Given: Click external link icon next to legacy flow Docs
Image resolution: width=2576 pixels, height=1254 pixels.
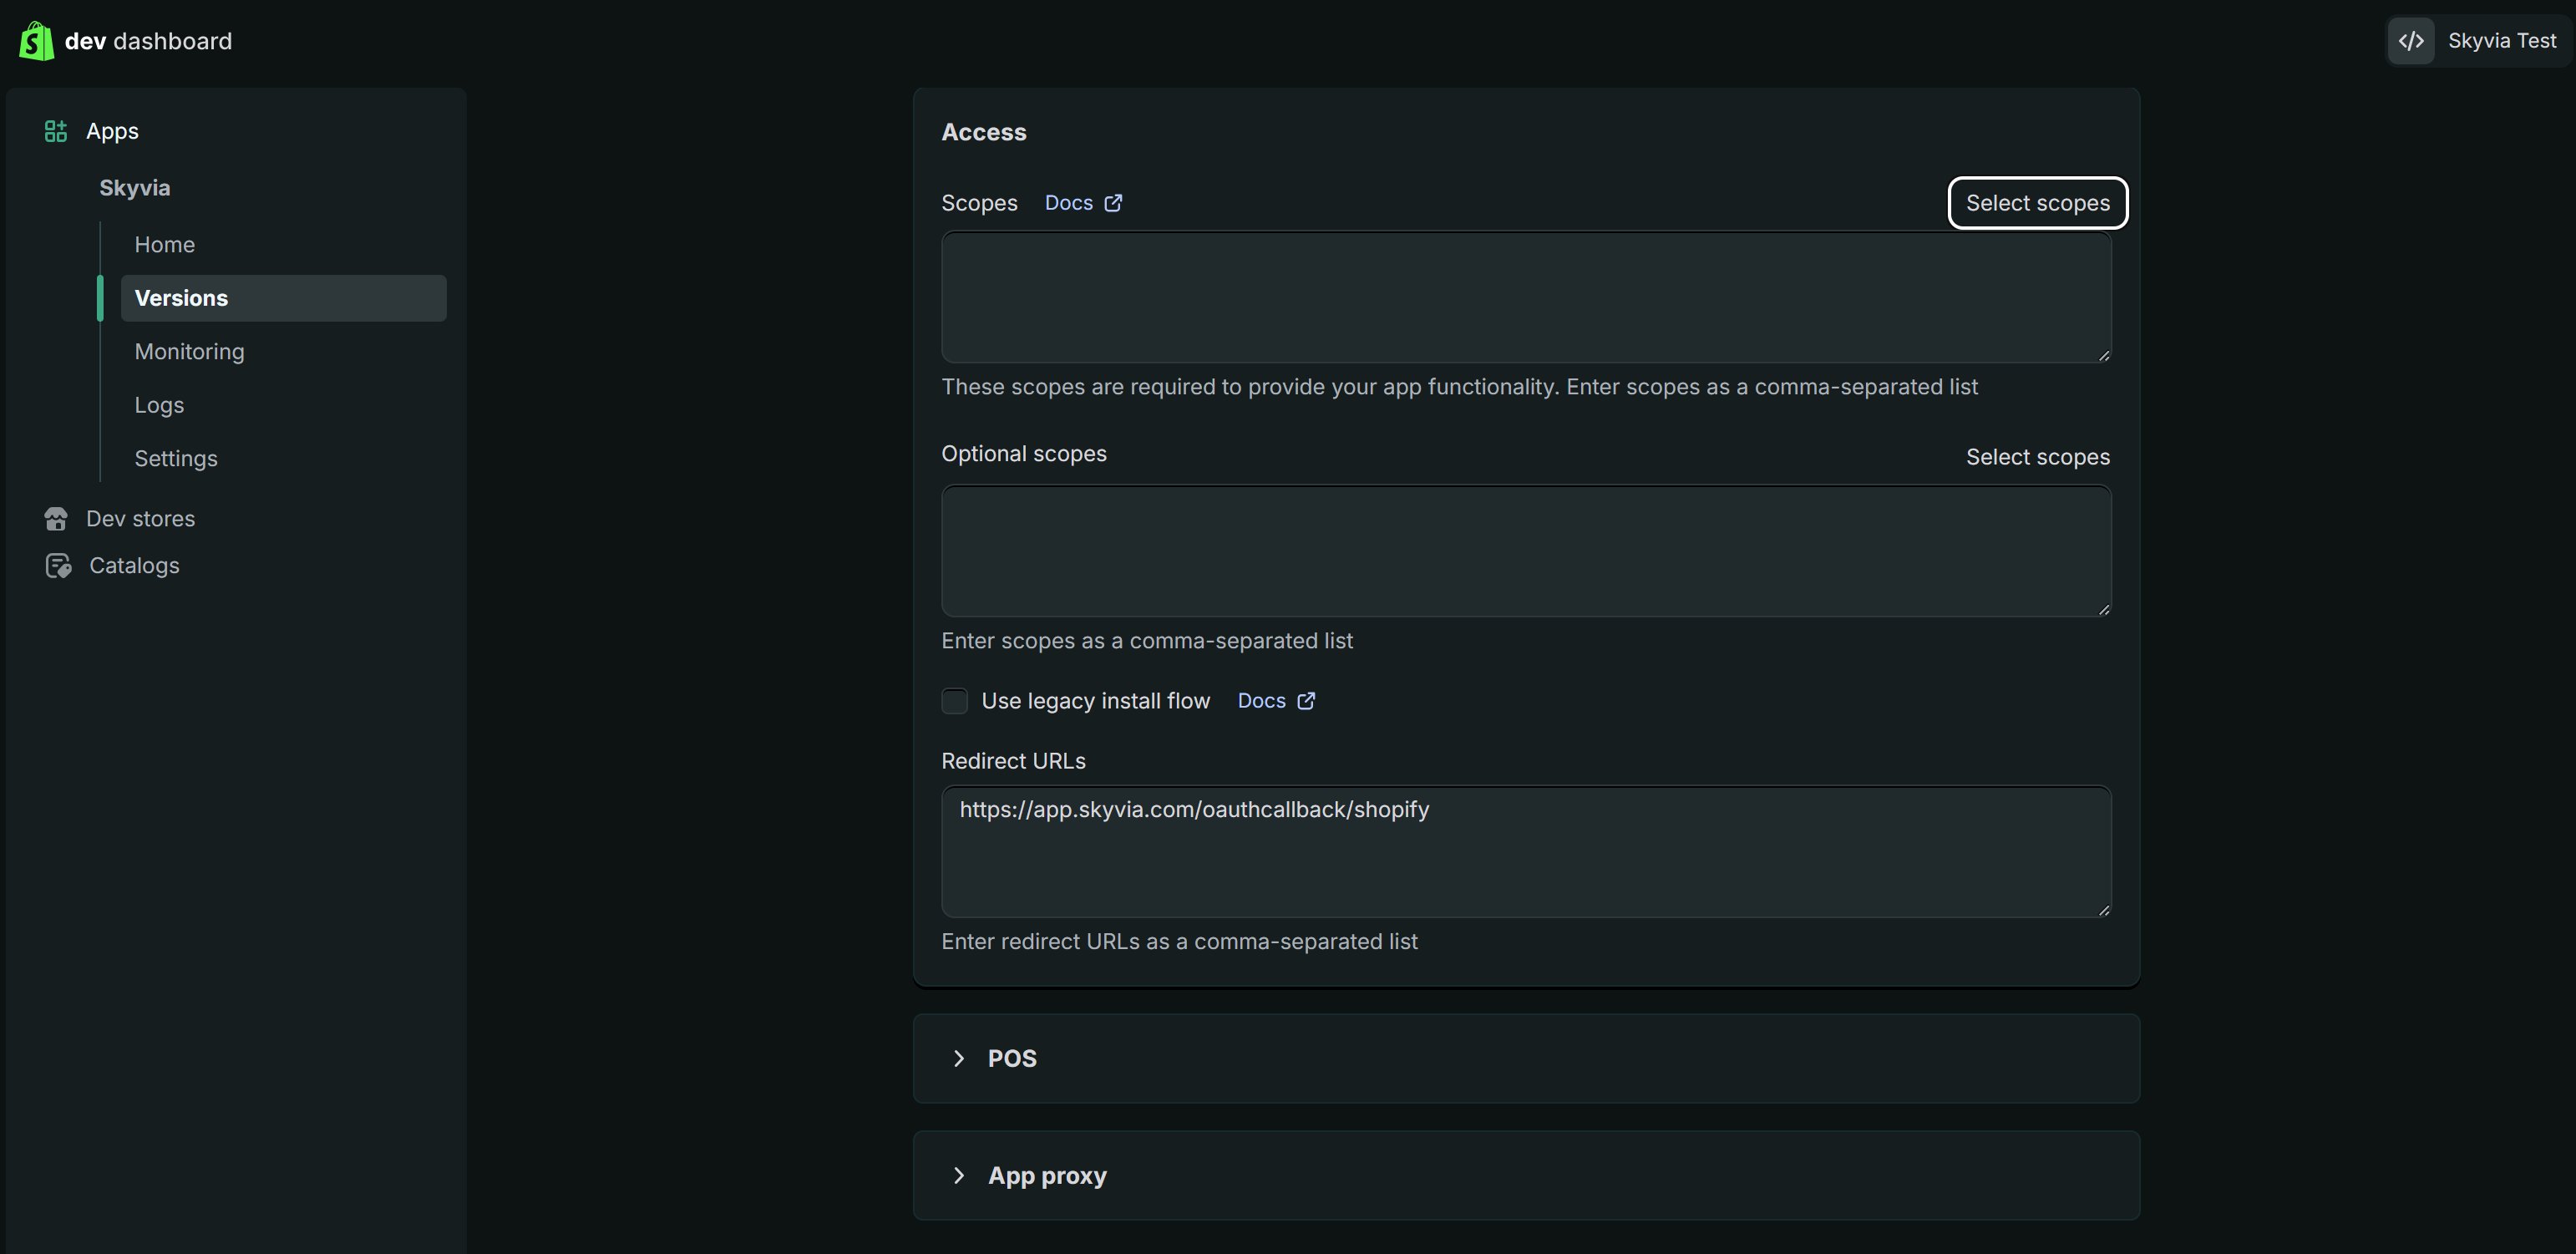Looking at the screenshot, I should point(1307,701).
